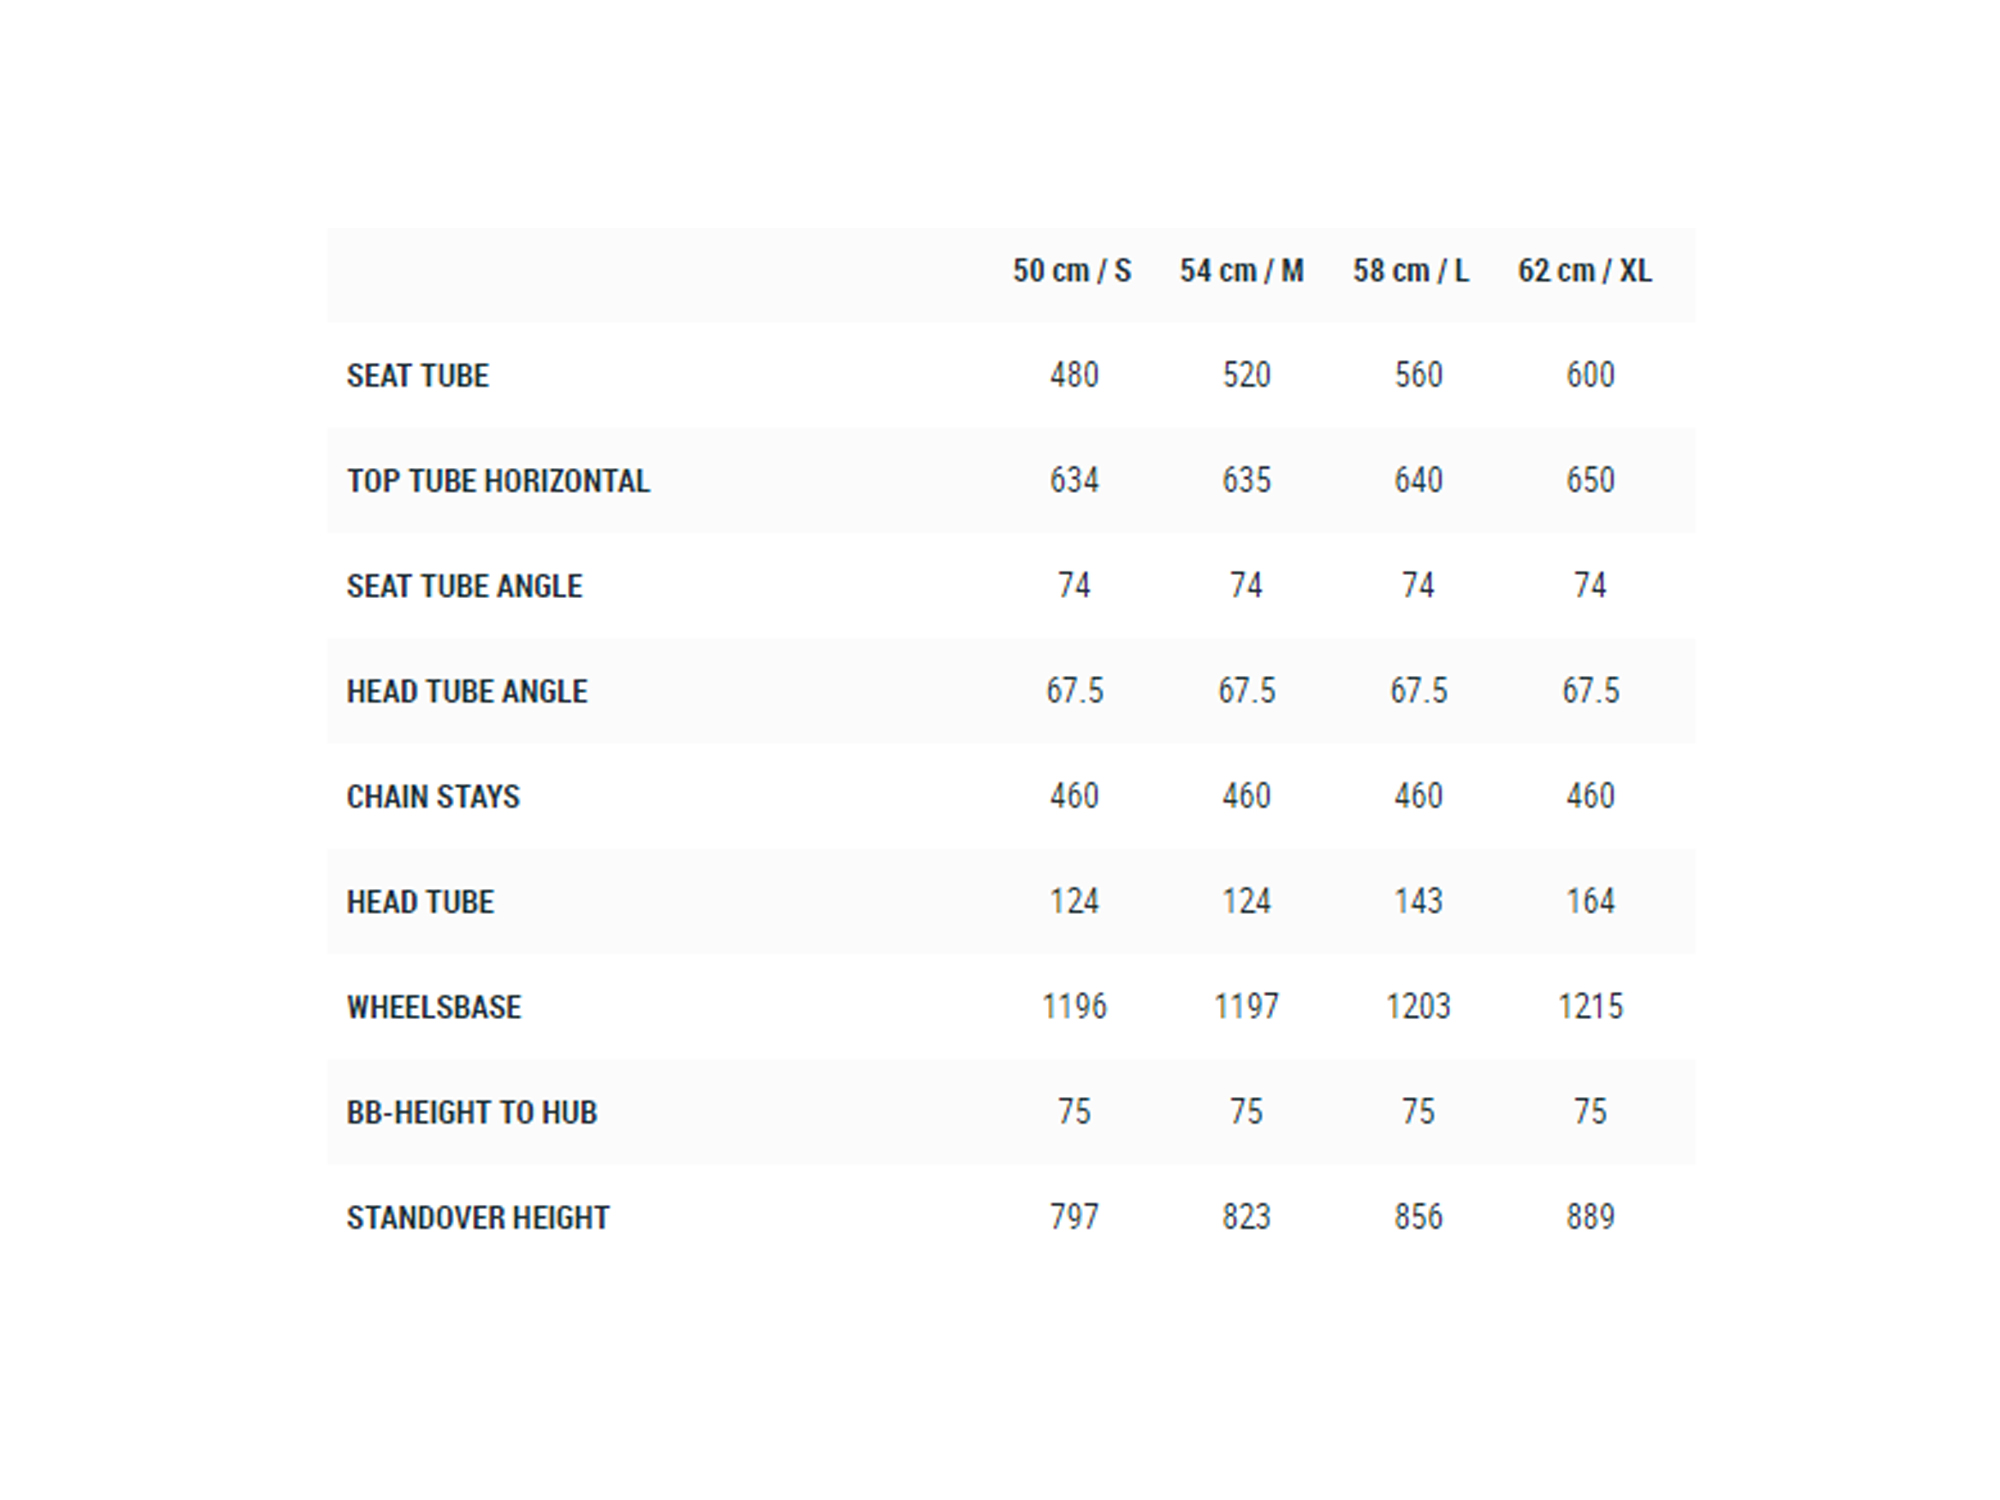2000x1500 pixels.
Task: Click wheelbase value 1196
Action: click(1074, 1006)
